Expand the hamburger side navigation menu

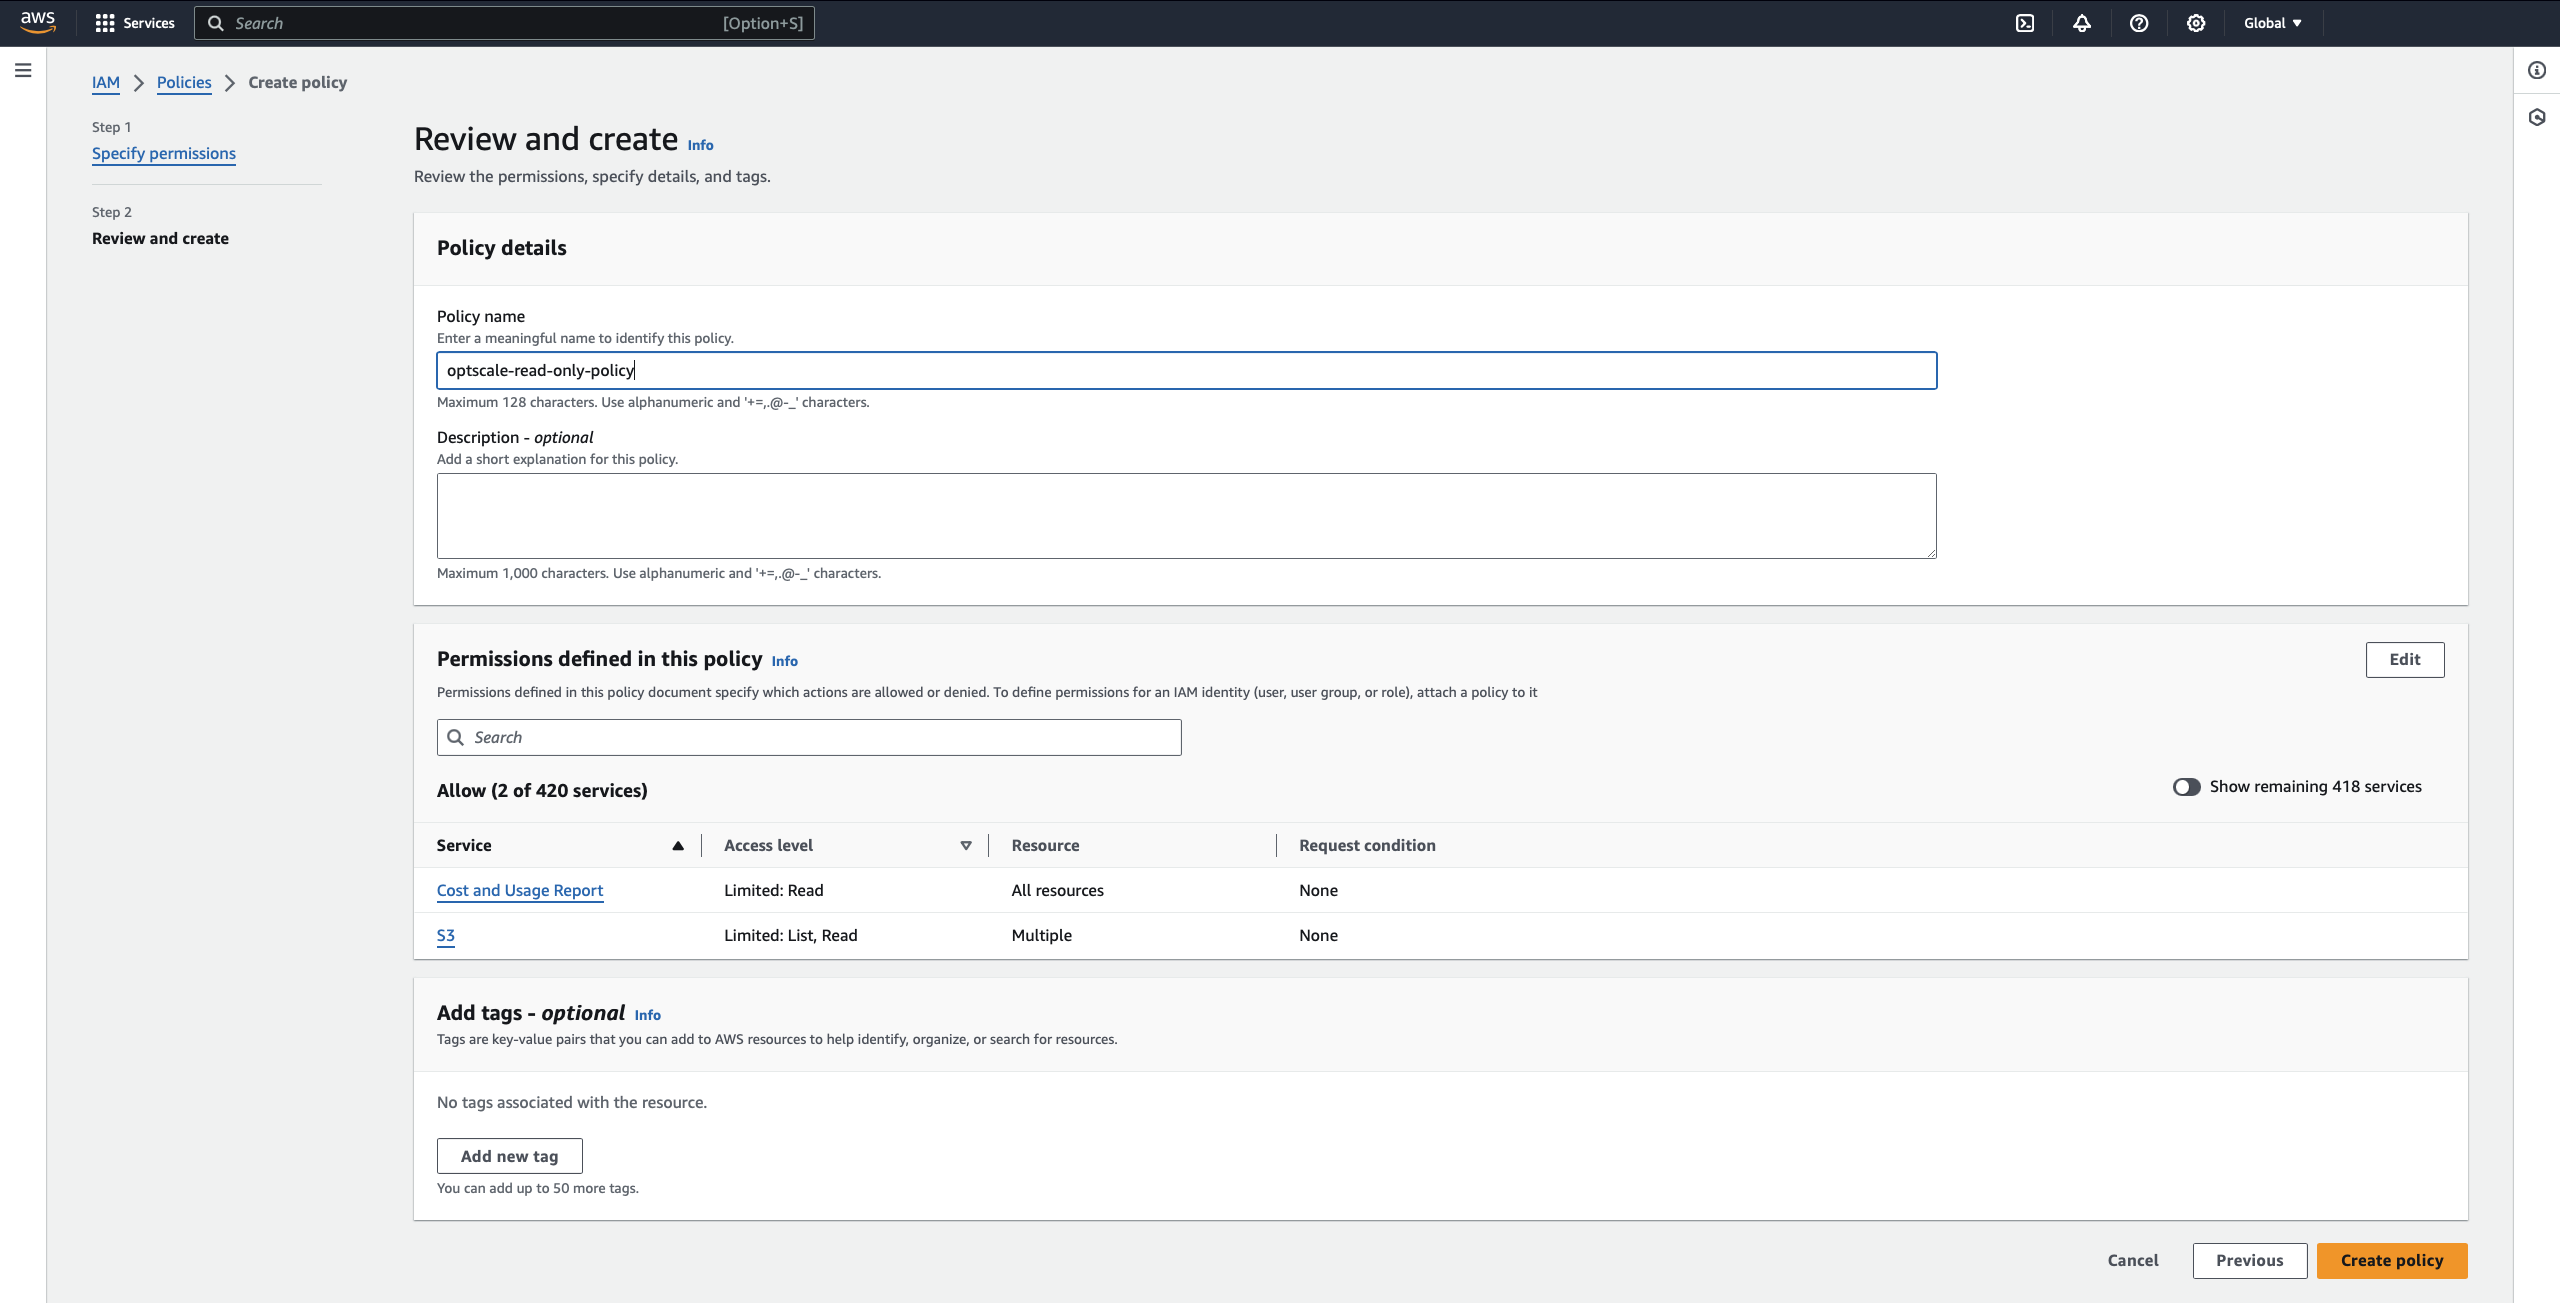coord(23,70)
